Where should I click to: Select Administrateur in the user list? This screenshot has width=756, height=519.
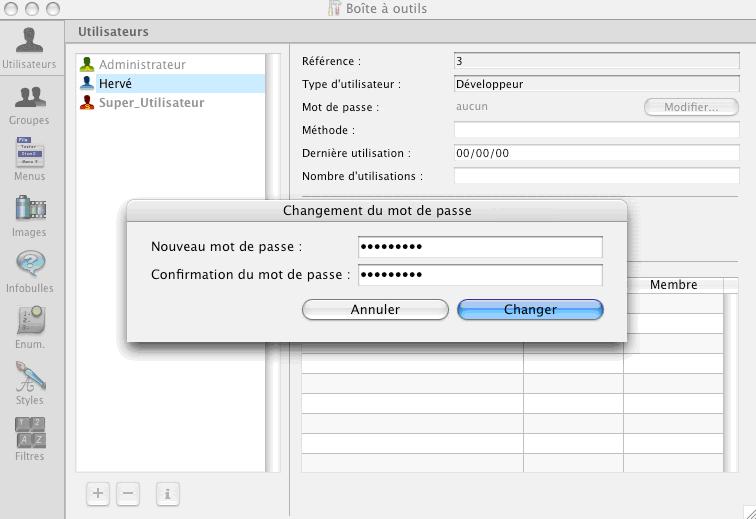pos(142,65)
